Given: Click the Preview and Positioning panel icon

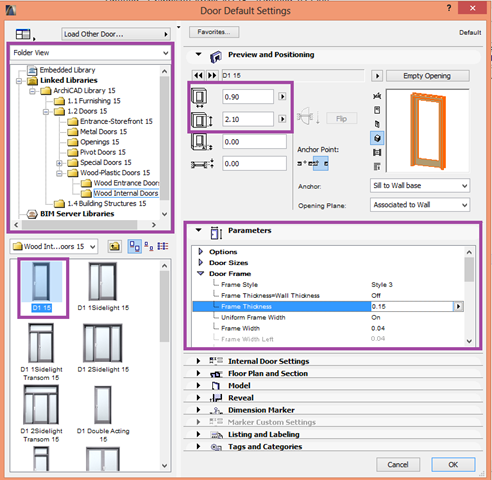Looking at the screenshot, I should (216, 56).
